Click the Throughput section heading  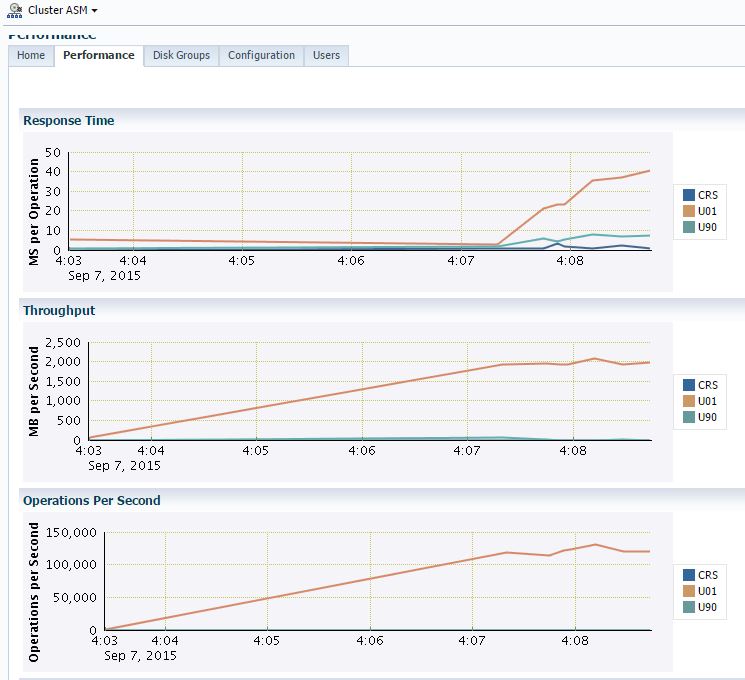pyautogui.click(x=59, y=310)
